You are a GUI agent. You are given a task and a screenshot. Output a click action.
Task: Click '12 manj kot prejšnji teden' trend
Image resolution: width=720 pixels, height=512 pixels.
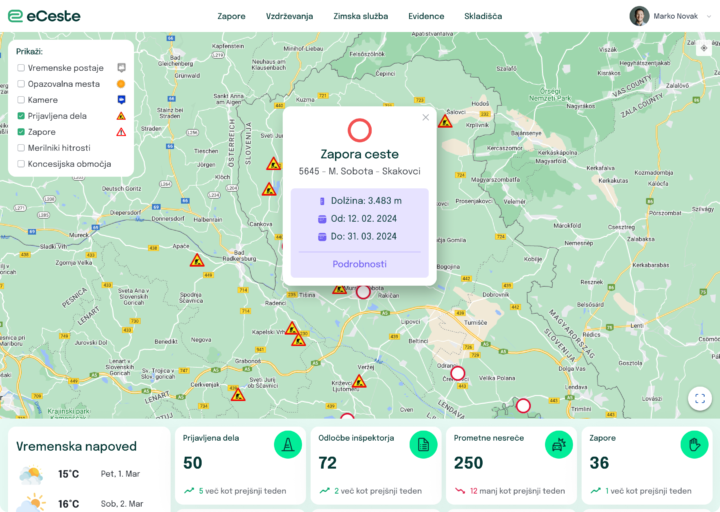[510, 491]
